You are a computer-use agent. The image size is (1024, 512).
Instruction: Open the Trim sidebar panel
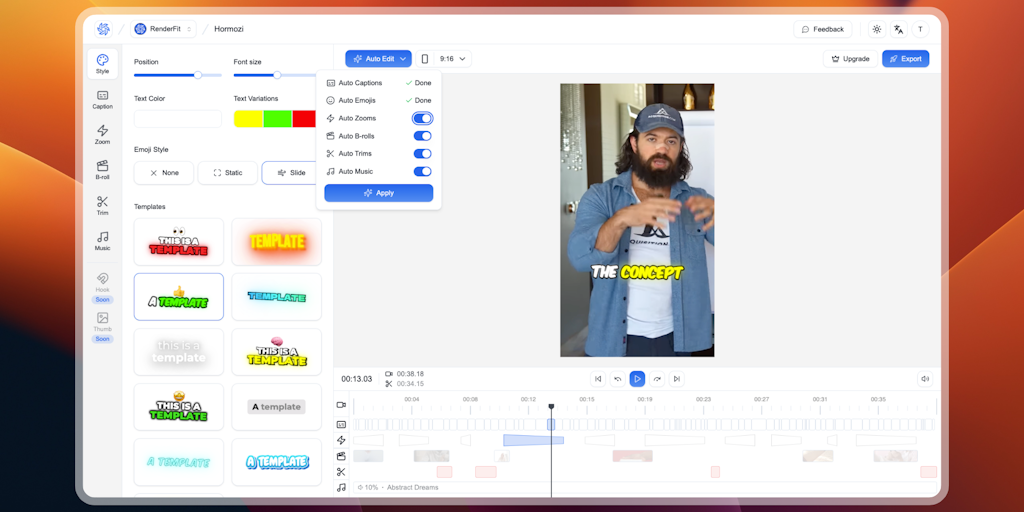pos(103,205)
